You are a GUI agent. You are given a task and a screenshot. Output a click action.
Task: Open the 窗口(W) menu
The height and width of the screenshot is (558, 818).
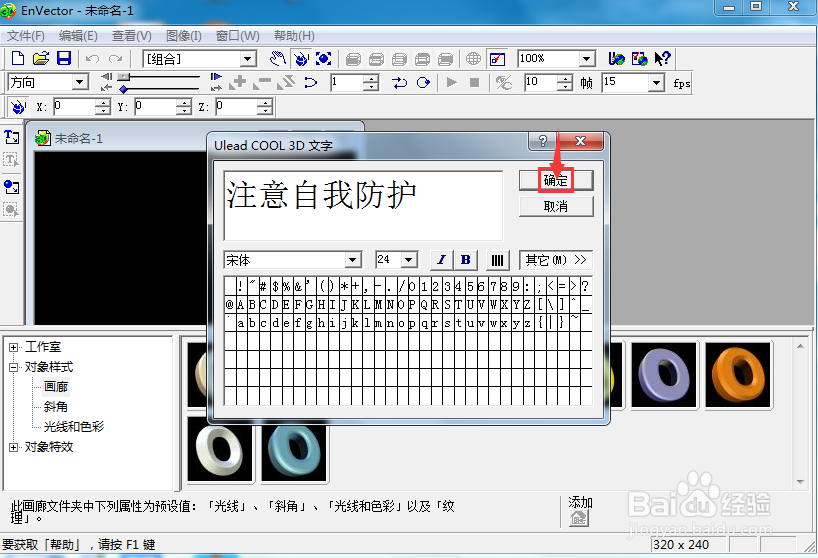click(237, 36)
